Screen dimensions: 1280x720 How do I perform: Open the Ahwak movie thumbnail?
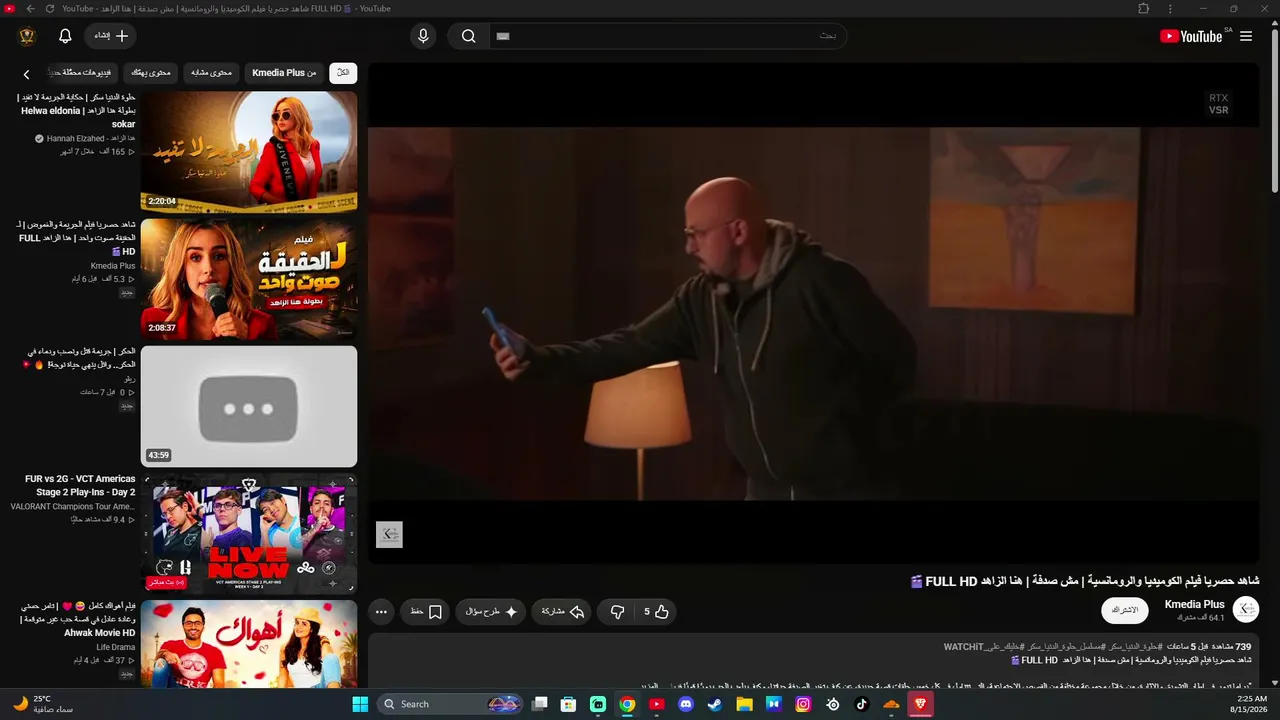tap(249, 644)
